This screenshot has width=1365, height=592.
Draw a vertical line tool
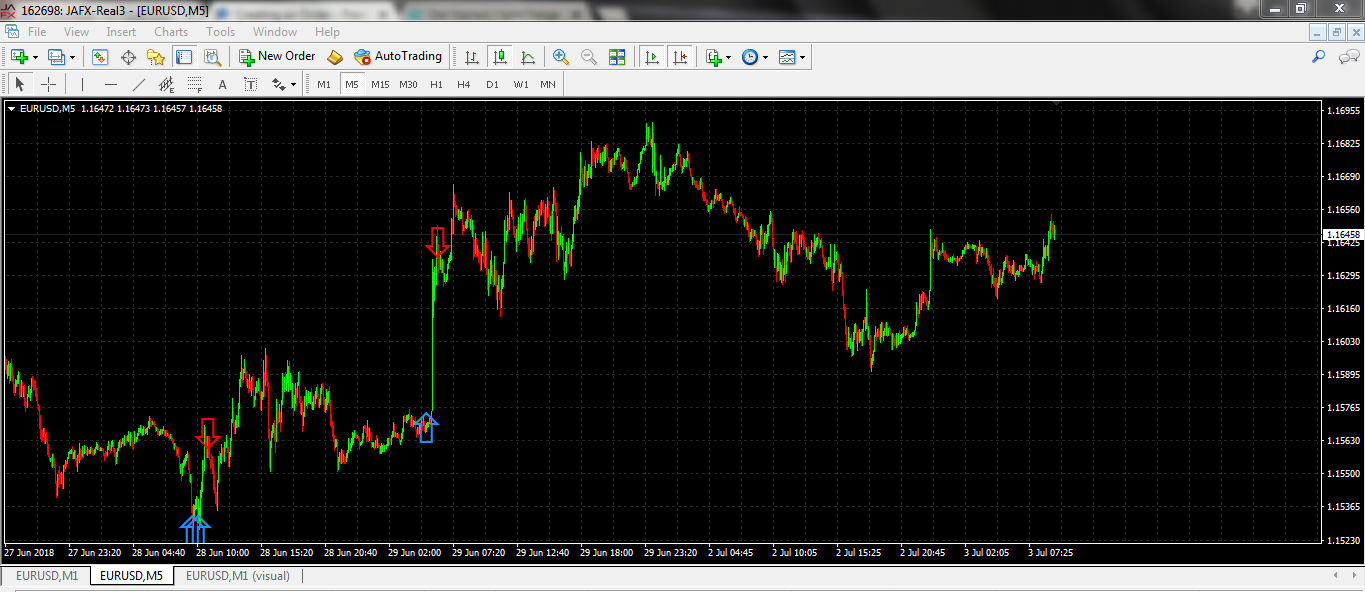[x=82, y=85]
